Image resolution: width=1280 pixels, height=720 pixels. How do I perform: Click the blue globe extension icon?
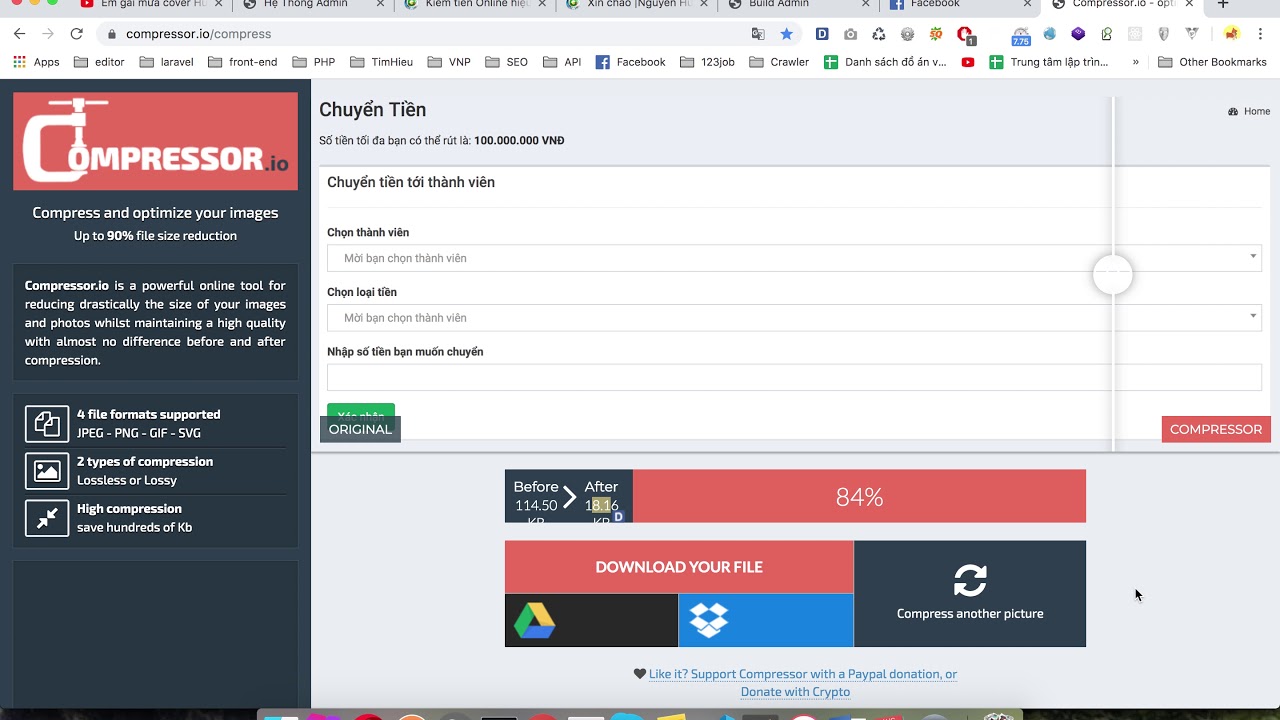[x=1049, y=34]
